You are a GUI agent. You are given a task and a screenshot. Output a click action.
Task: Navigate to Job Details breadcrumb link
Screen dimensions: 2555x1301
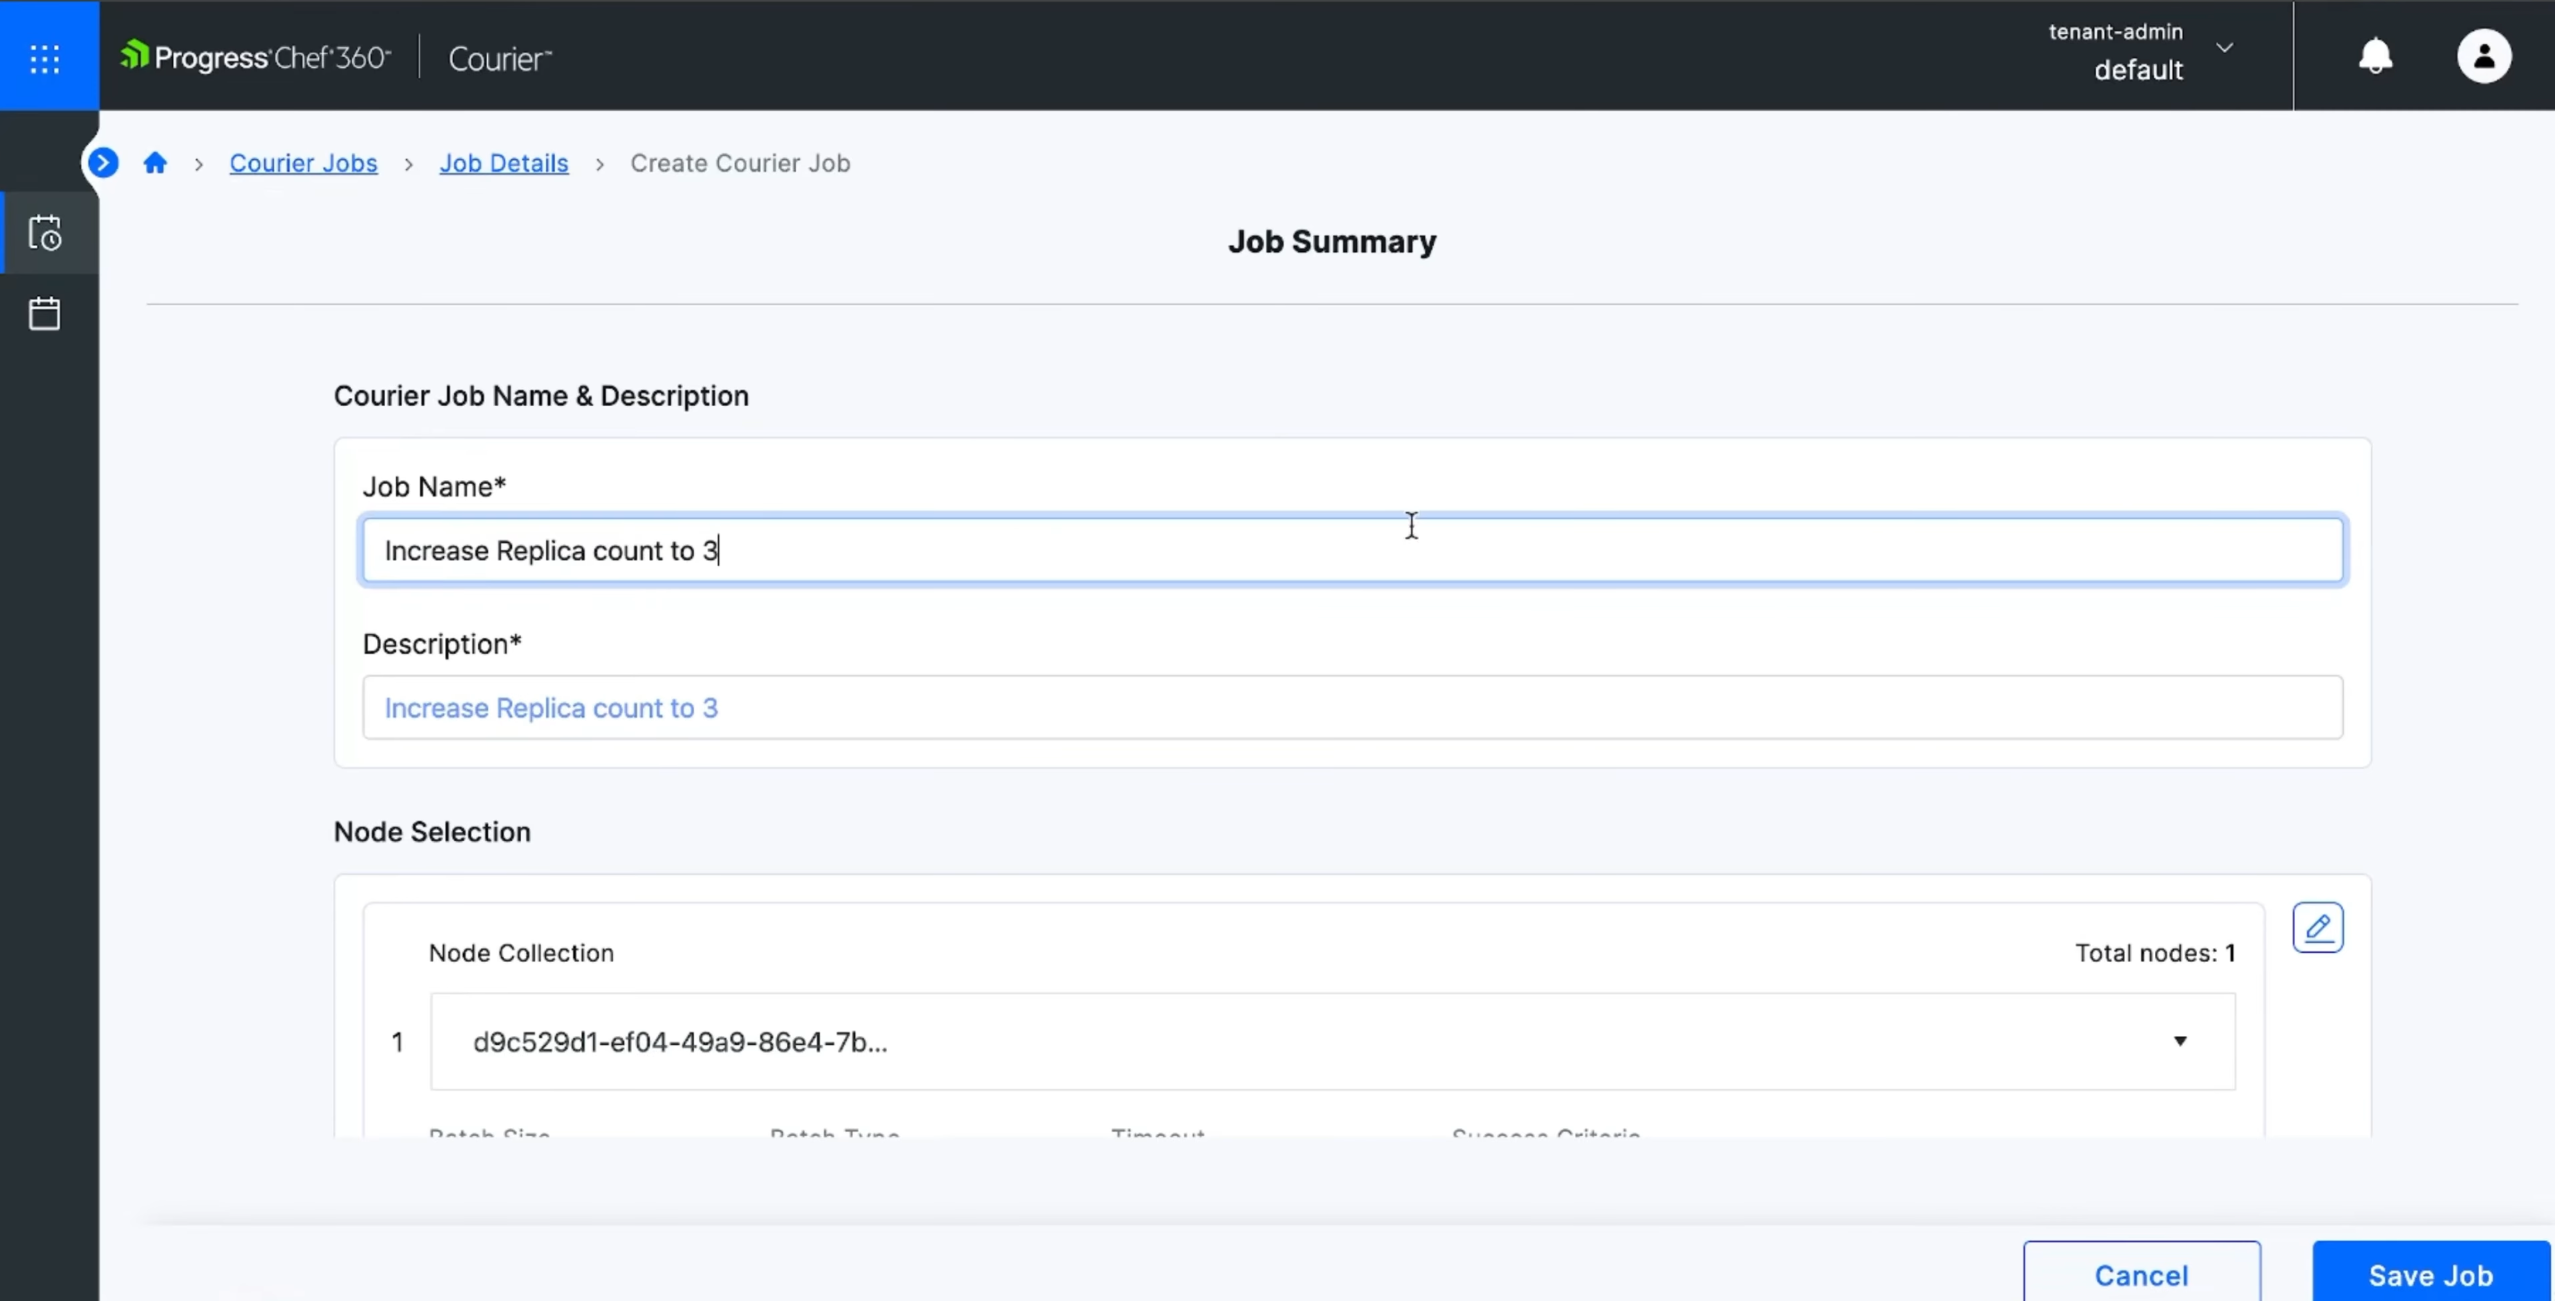point(504,163)
